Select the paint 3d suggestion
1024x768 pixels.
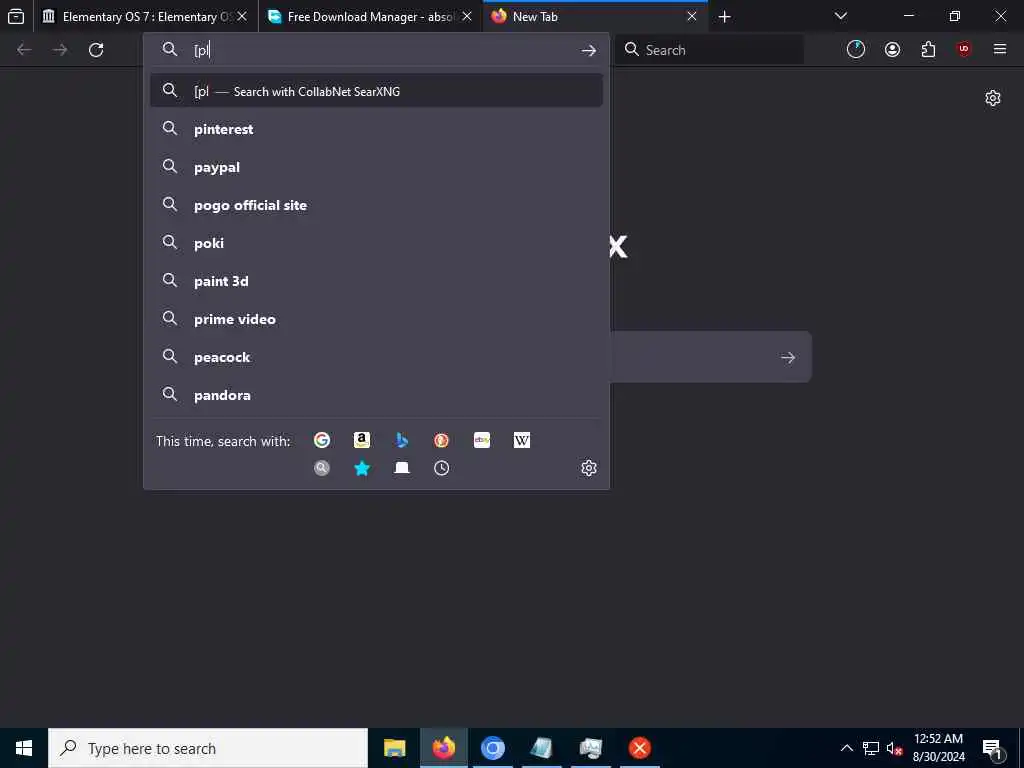coord(376,281)
